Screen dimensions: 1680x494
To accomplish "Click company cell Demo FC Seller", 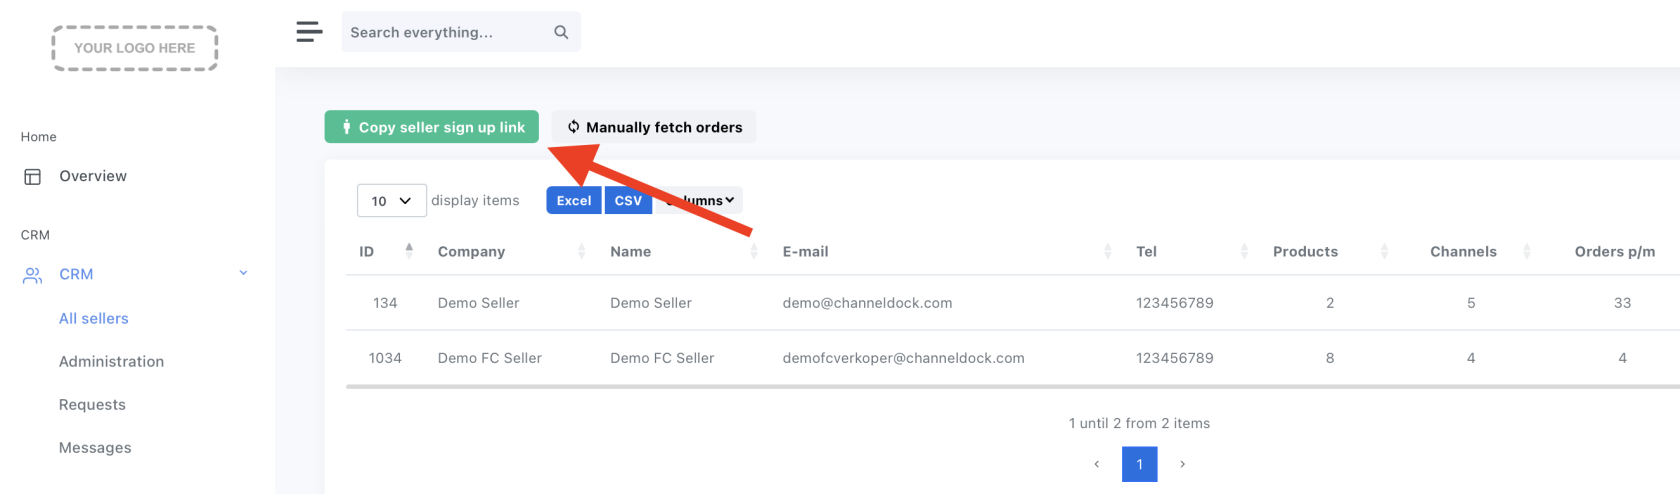I will click(x=490, y=358).
